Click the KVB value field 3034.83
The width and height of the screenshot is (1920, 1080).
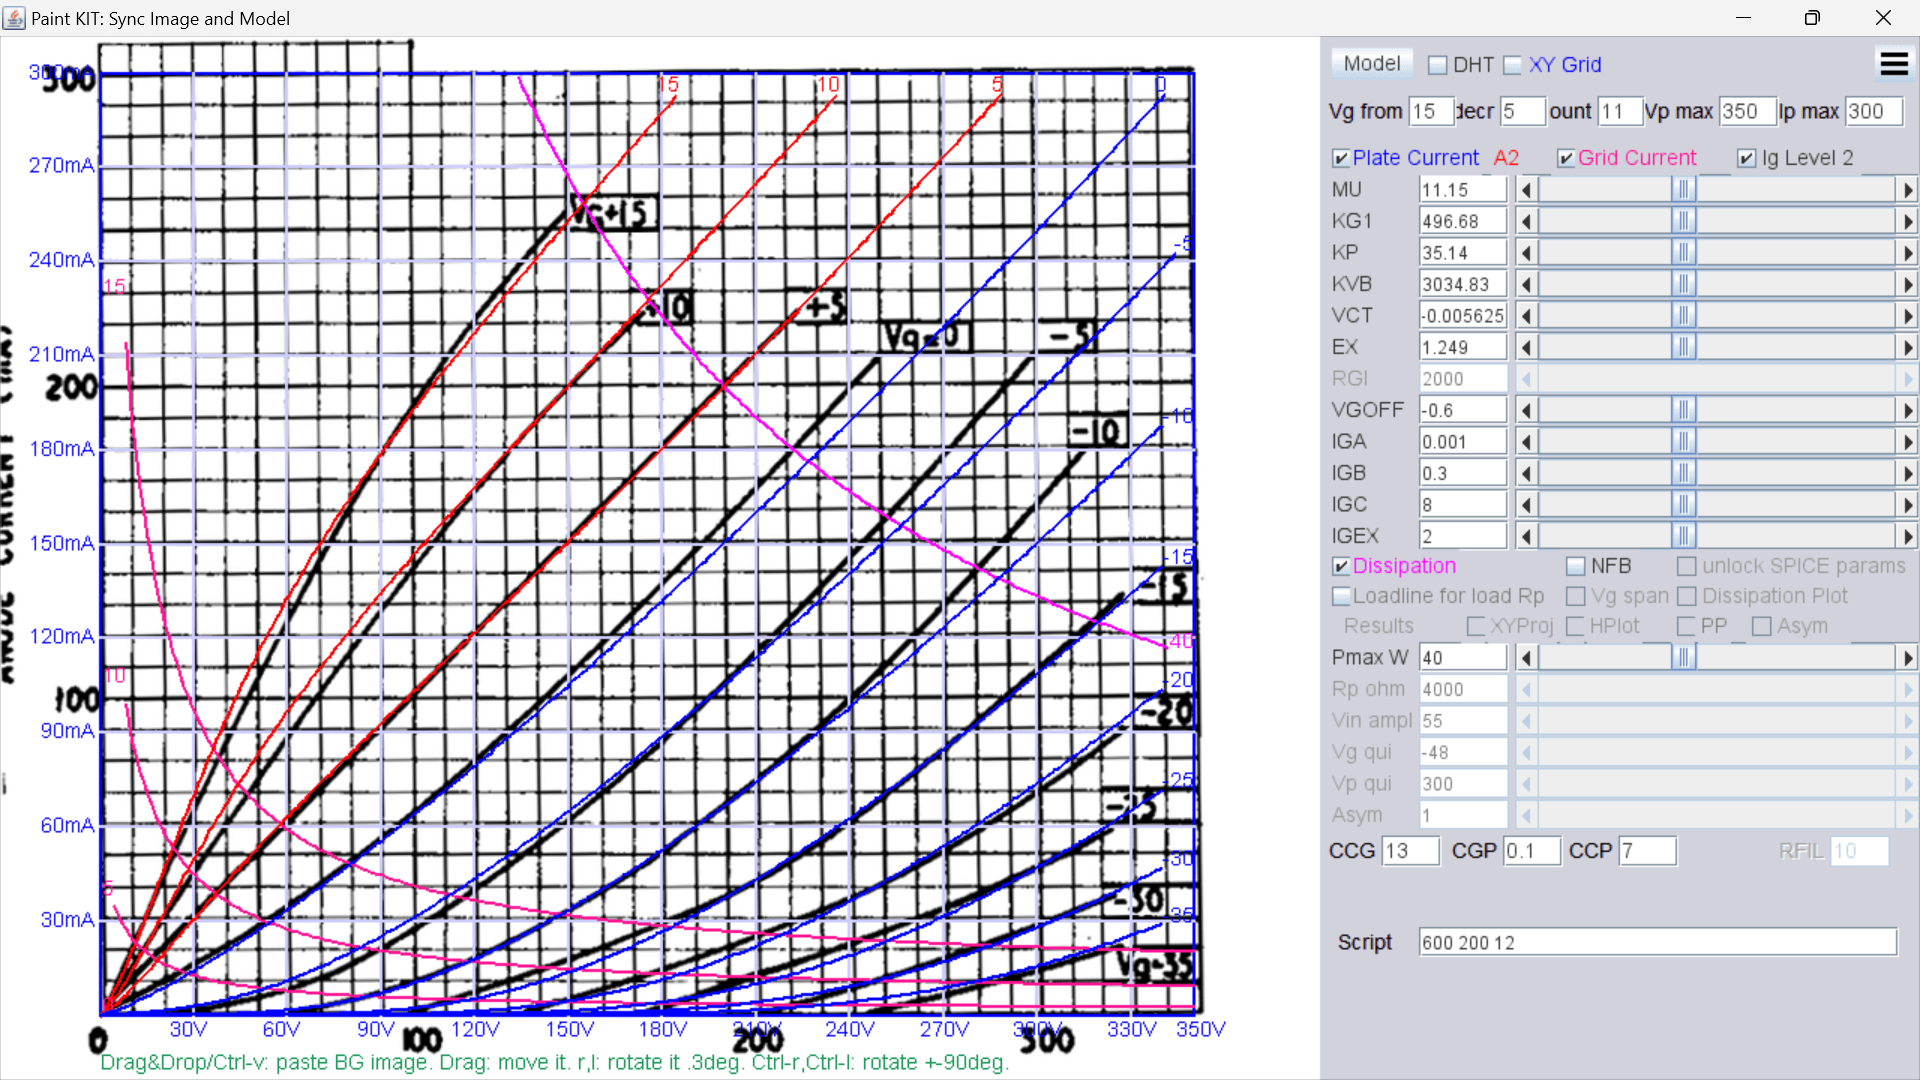click(x=1463, y=284)
